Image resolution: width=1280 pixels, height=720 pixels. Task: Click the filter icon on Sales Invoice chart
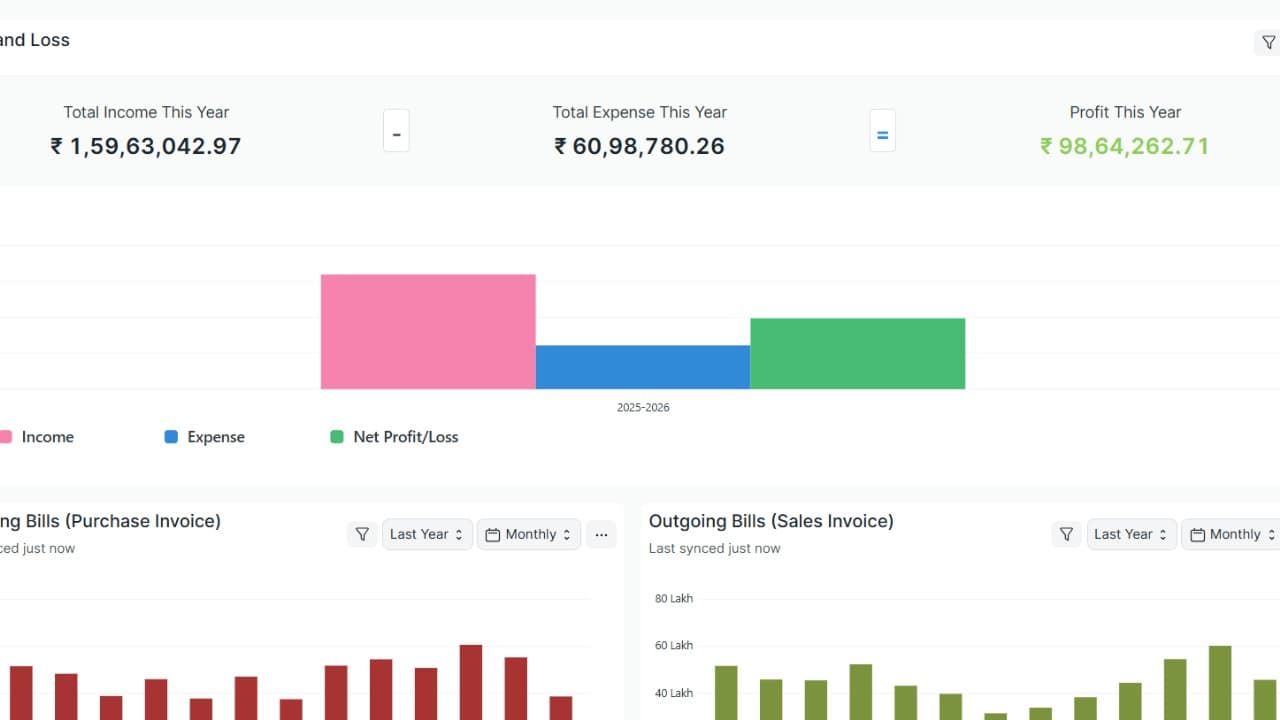point(1066,534)
